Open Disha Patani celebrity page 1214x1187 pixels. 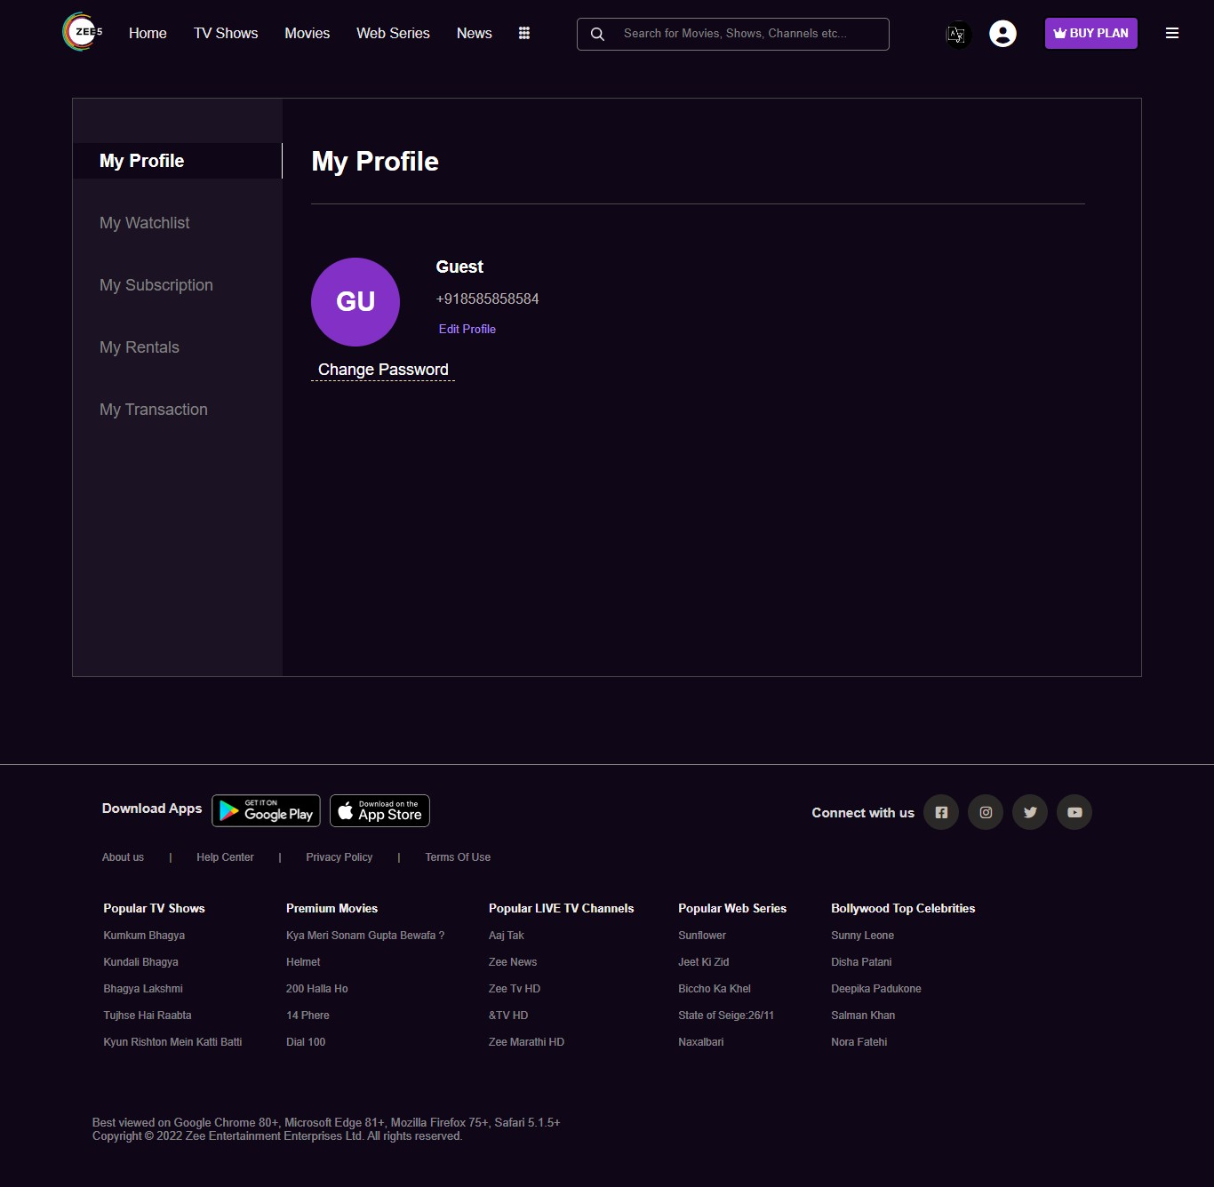click(861, 962)
